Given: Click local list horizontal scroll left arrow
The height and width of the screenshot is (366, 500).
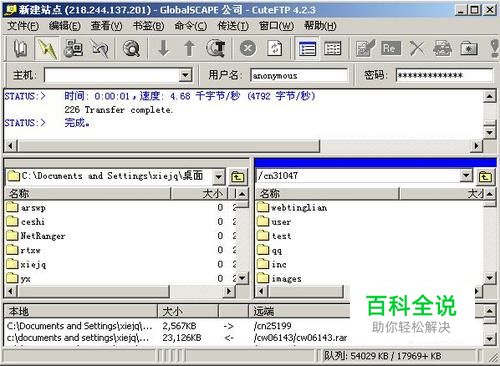Looking at the screenshot, I should (11, 291).
